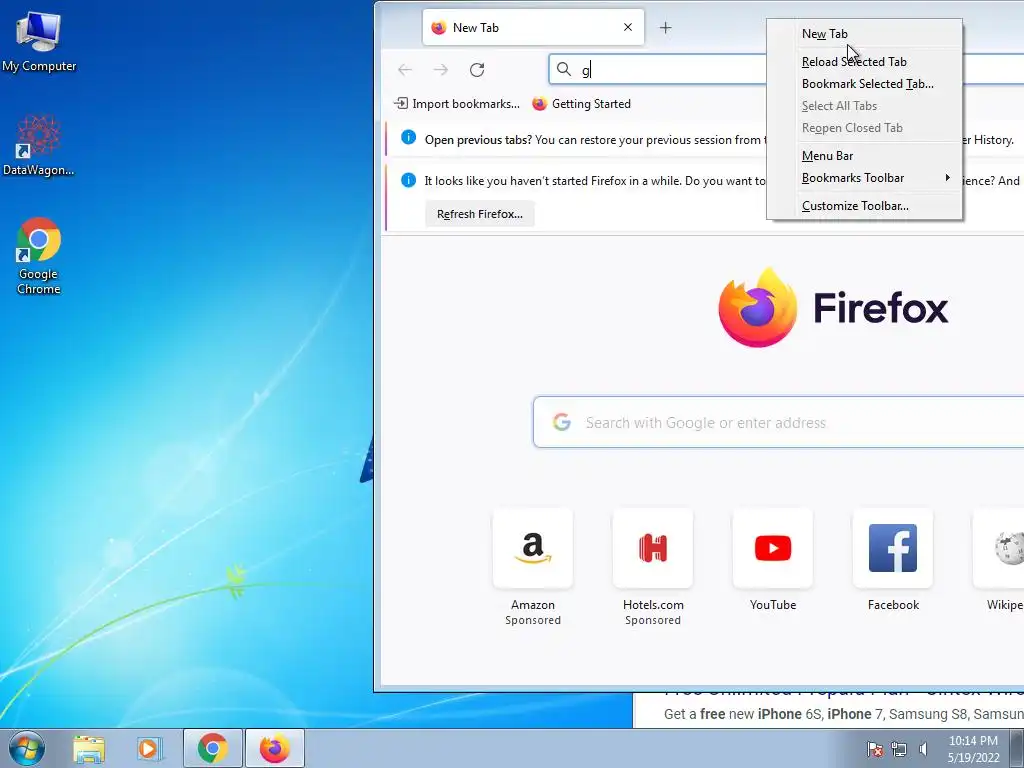
Task: Click the magnifier icon in the address bar
Action: [564, 69]
